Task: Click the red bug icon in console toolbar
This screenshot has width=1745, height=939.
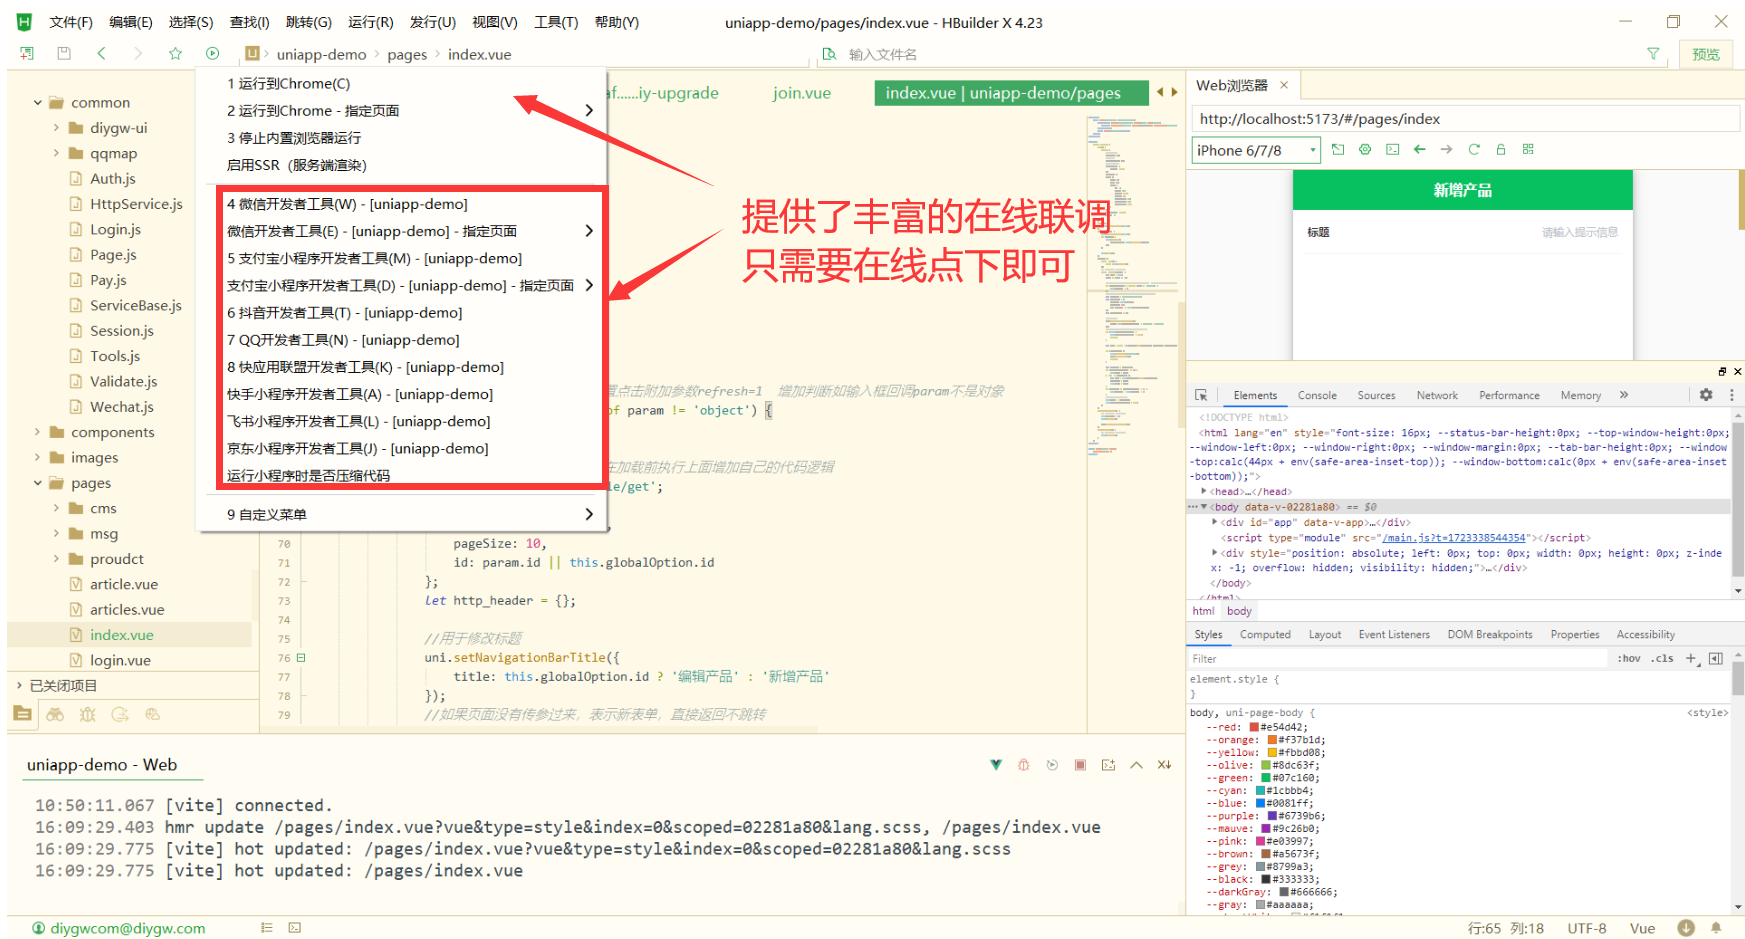Action: click(1023, 765)
